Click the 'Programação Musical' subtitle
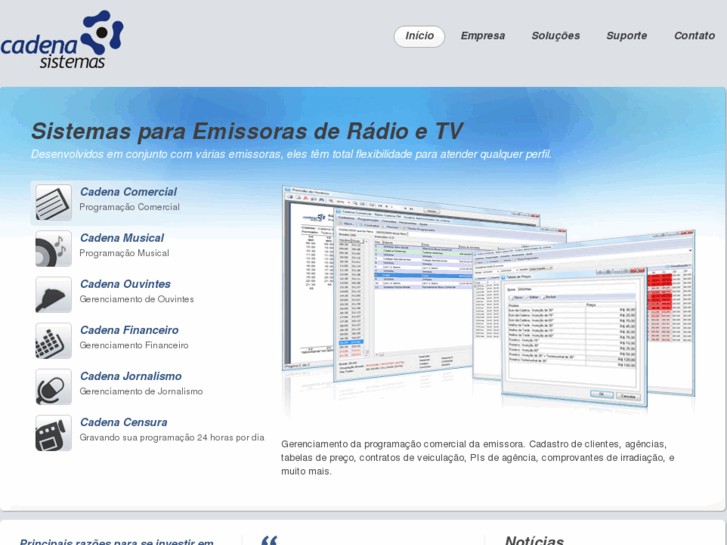Image resolution: width=727 pixels, height=545 pixels. click(124, 253)
